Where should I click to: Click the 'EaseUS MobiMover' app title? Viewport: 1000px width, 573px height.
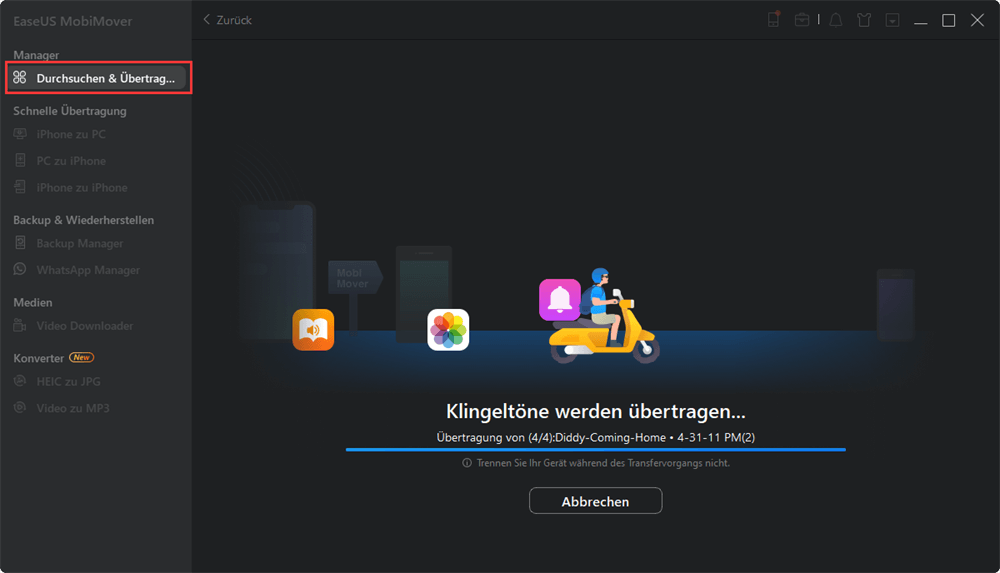coord(73,21)
